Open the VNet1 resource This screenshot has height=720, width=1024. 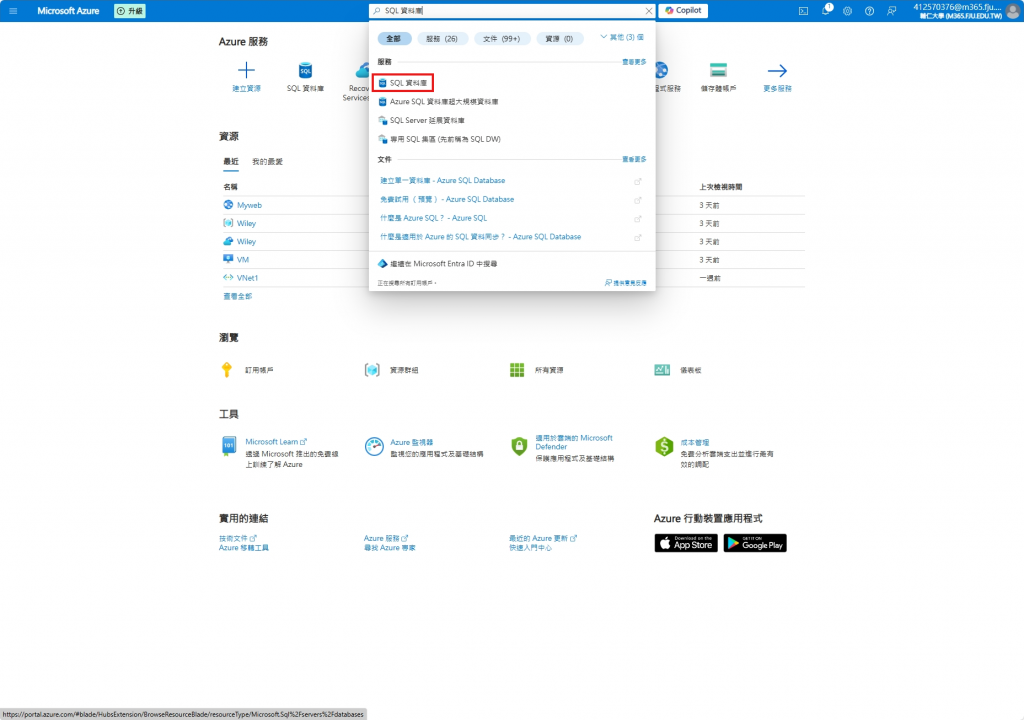(248, 278)
